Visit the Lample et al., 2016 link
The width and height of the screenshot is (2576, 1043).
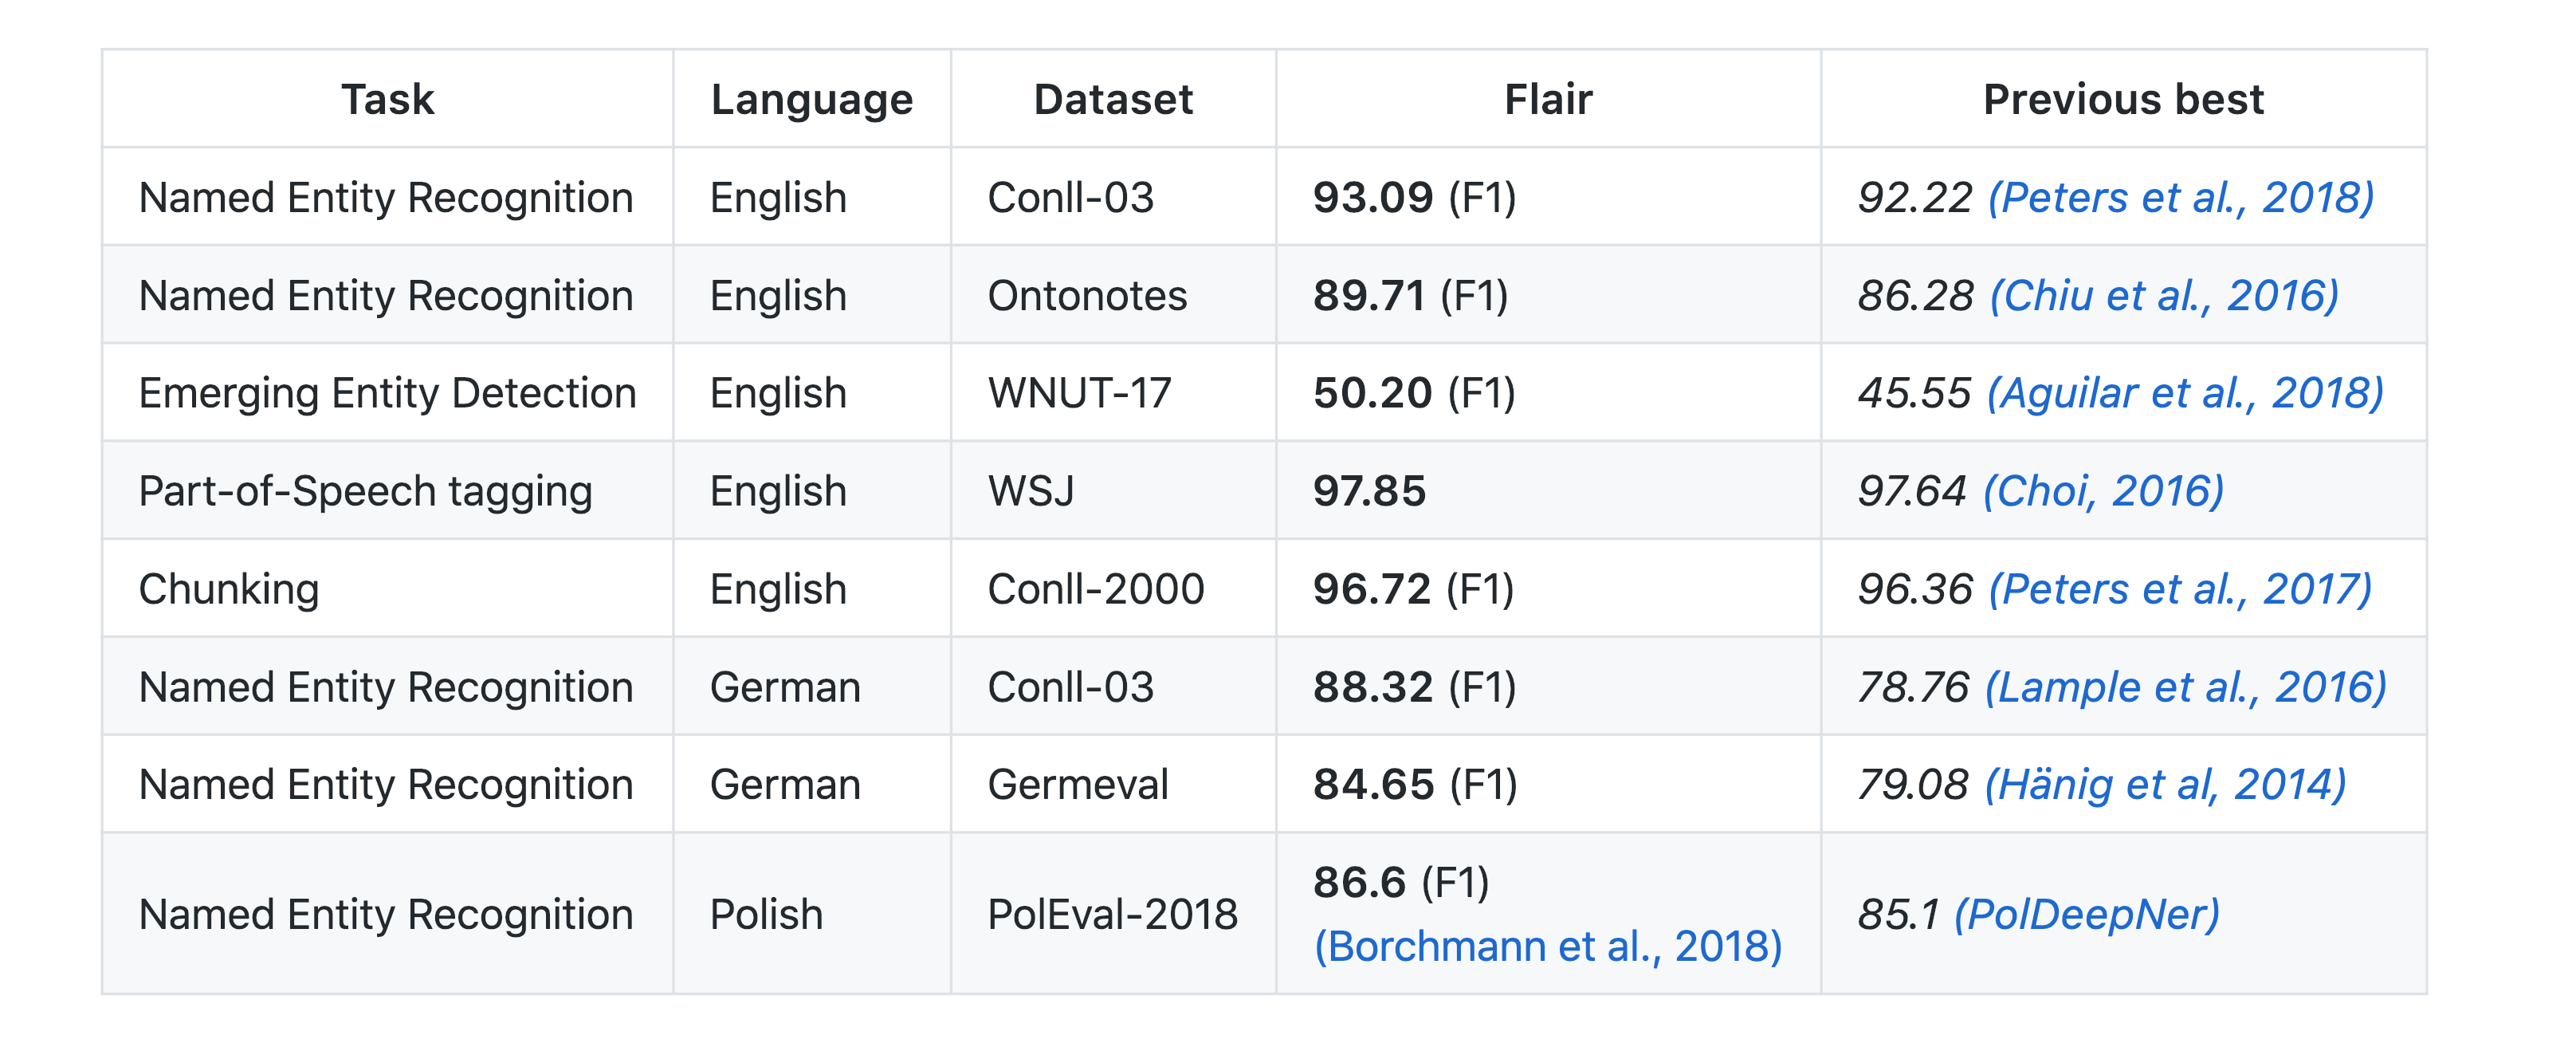2185,687
